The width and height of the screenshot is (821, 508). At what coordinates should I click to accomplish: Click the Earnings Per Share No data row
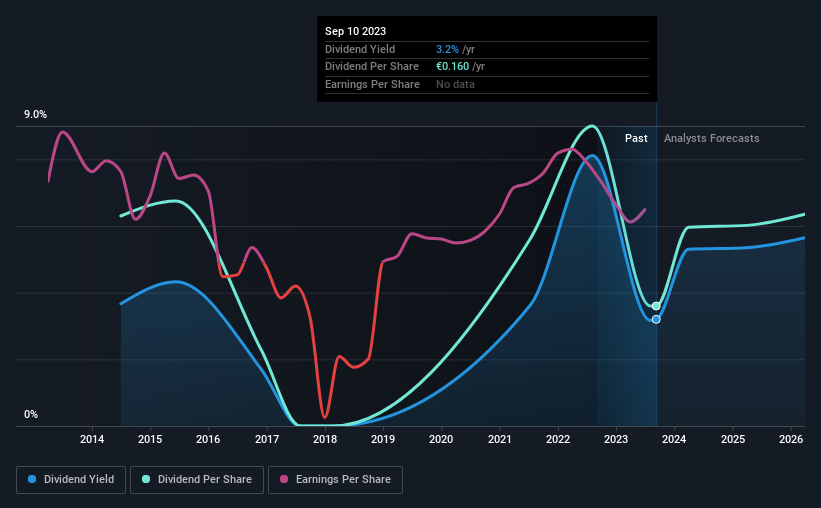pos(487,84)
